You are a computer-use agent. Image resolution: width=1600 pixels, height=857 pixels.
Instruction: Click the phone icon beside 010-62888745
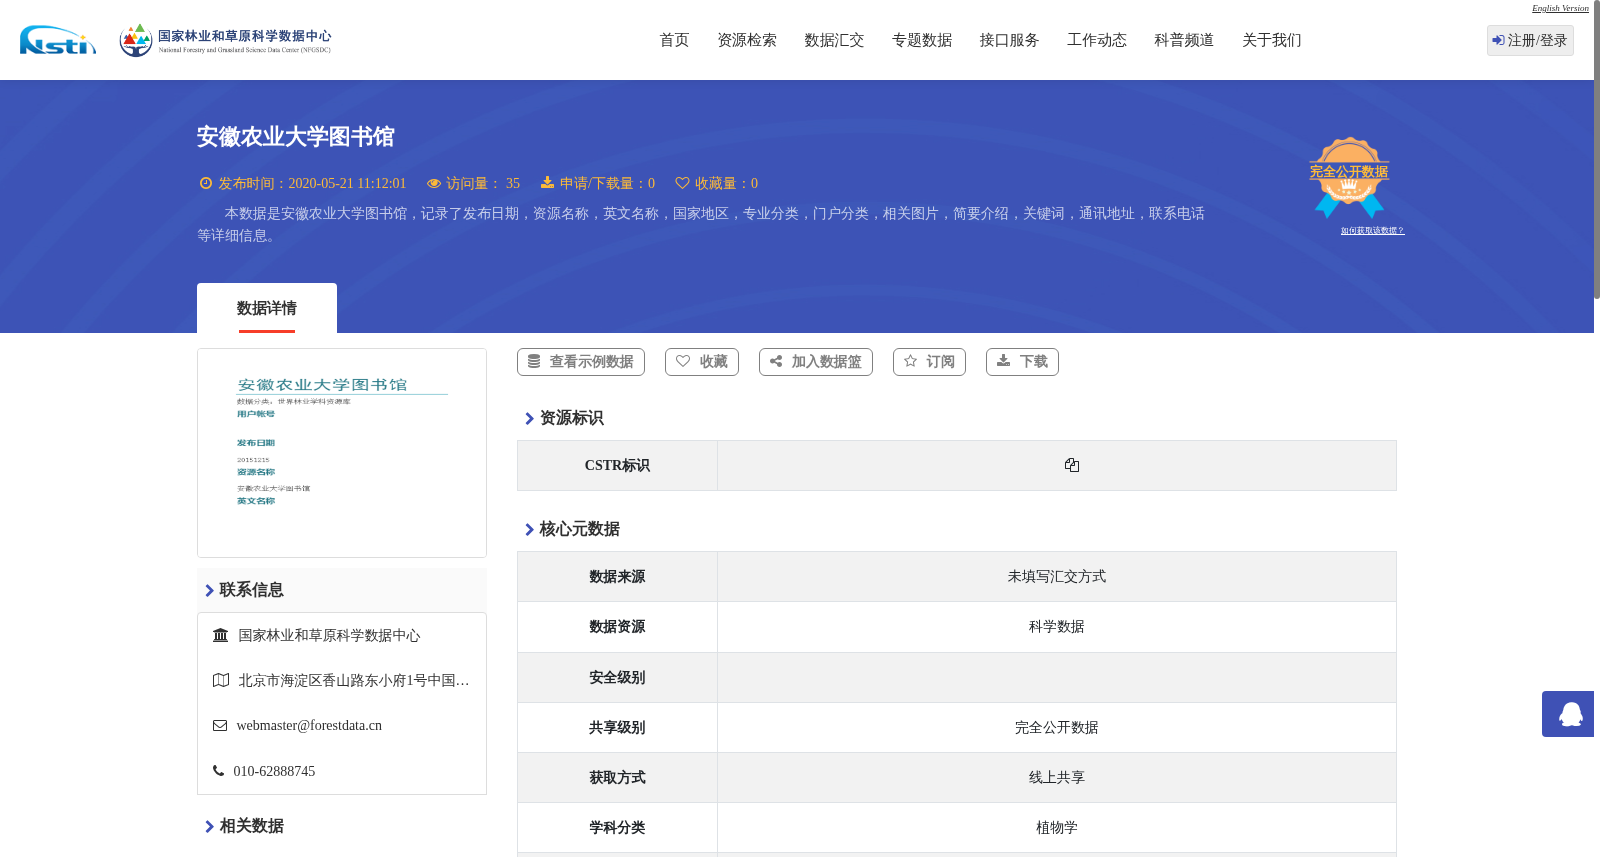(218, 771)
